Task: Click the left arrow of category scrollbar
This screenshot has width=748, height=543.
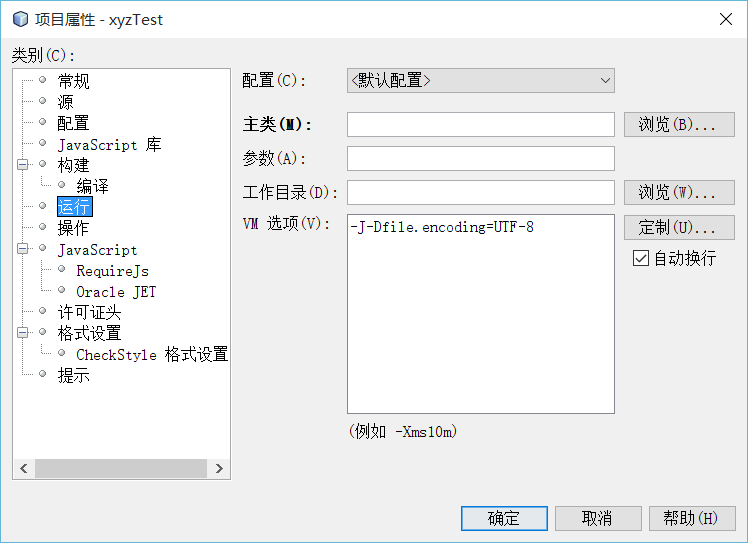Action: [22, 469]
